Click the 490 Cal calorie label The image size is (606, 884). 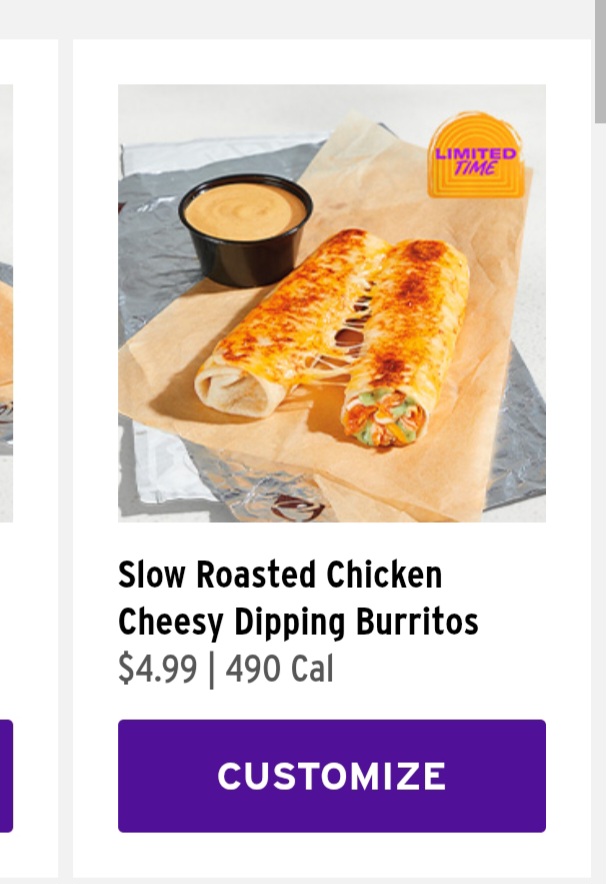[280, 669]
